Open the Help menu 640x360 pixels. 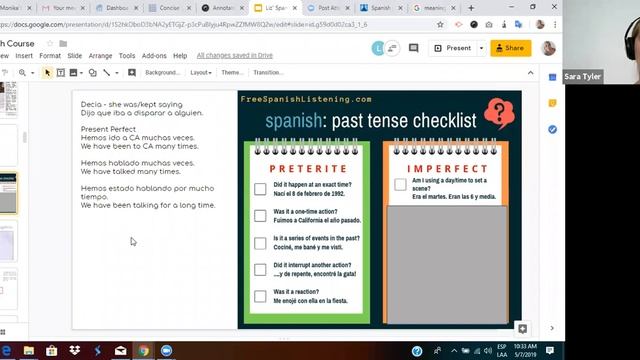point(180,56)
